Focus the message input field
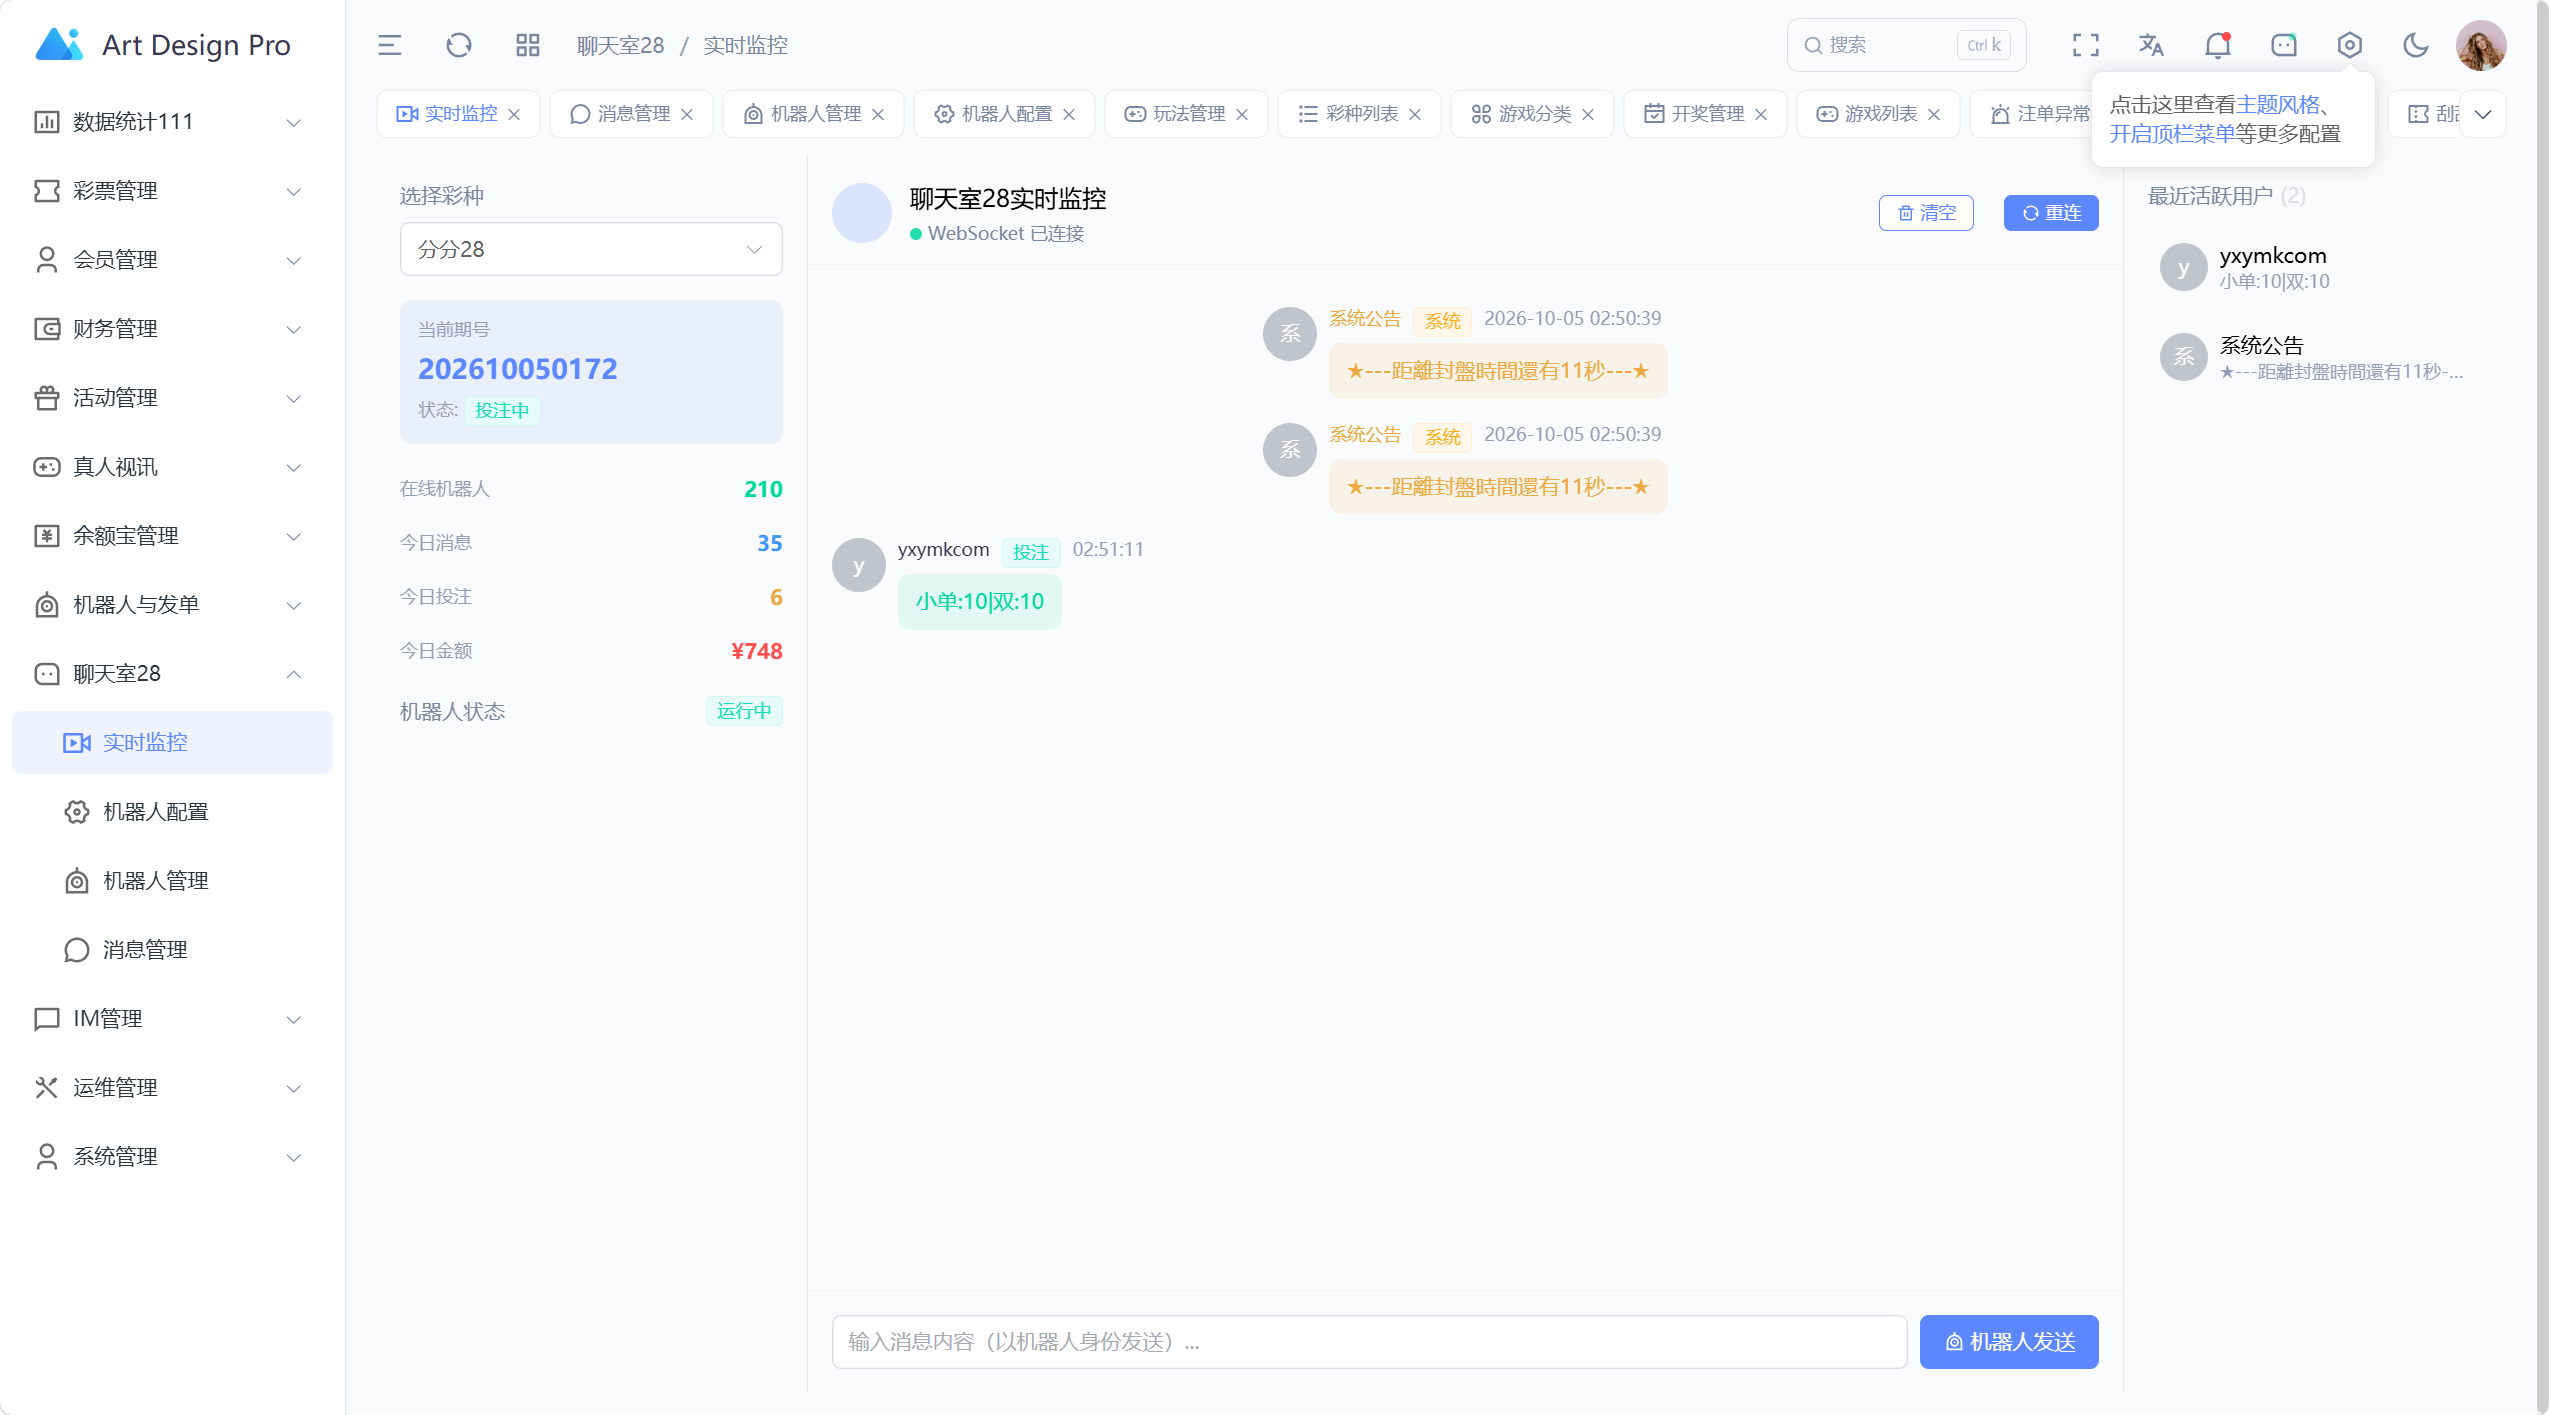Viewport: 2549px width, 1415px height. [x=1369, y=1342]
